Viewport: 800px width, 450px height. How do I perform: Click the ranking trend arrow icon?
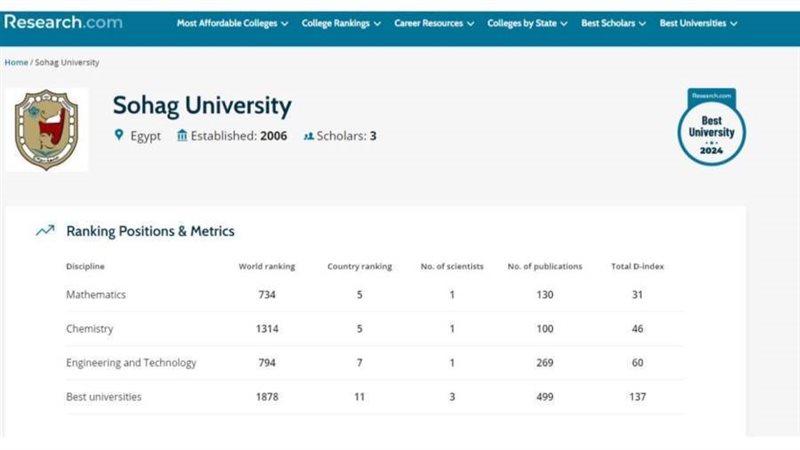coord(45,231)
